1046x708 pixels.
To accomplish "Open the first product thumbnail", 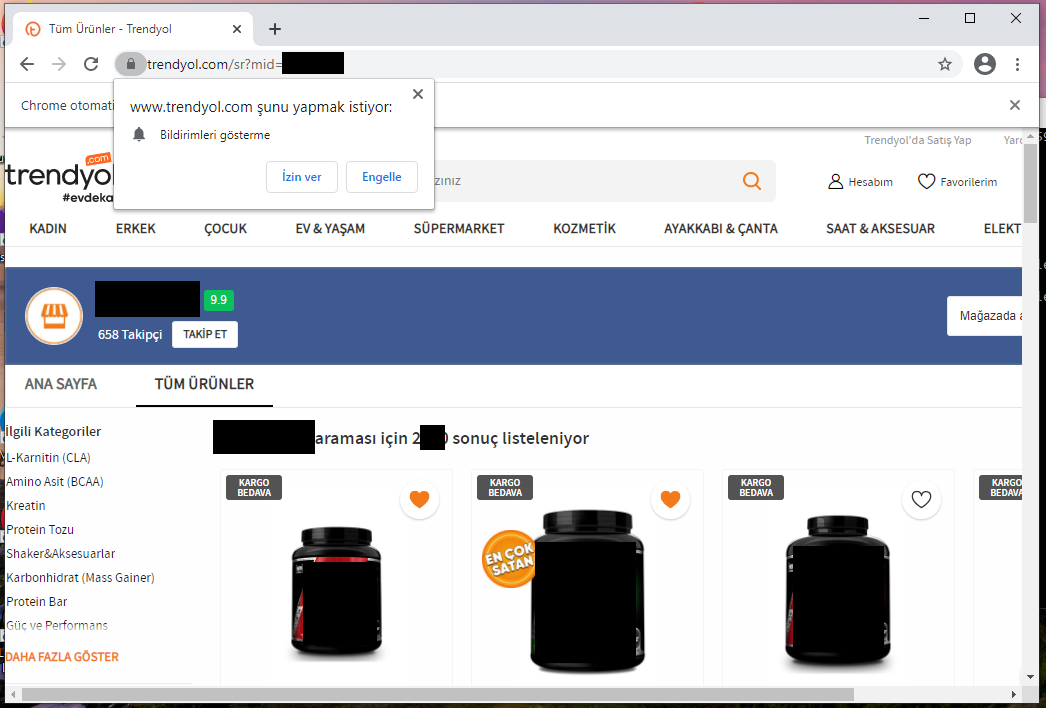I will (x=337, y=594).
